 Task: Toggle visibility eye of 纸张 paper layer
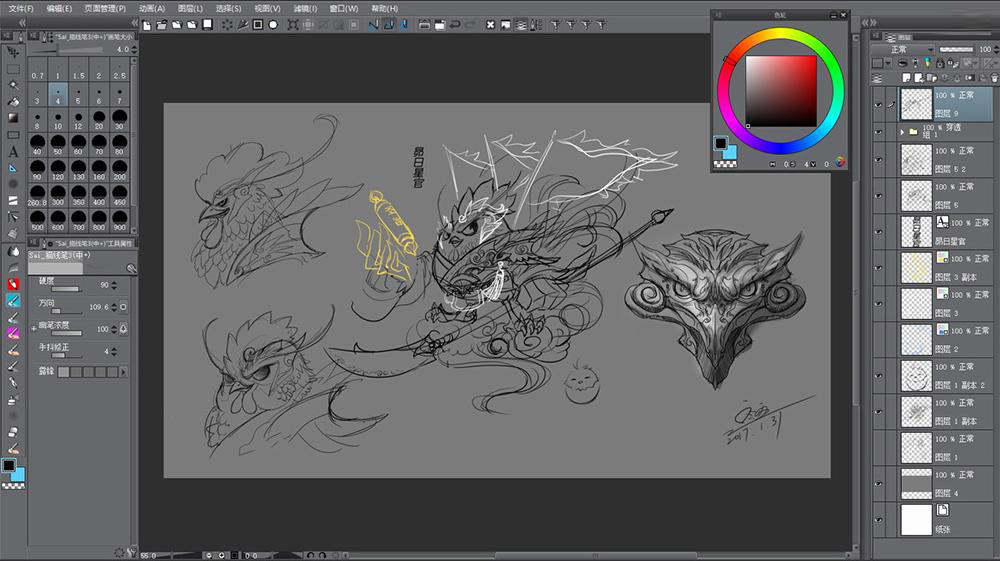point(878,520)
